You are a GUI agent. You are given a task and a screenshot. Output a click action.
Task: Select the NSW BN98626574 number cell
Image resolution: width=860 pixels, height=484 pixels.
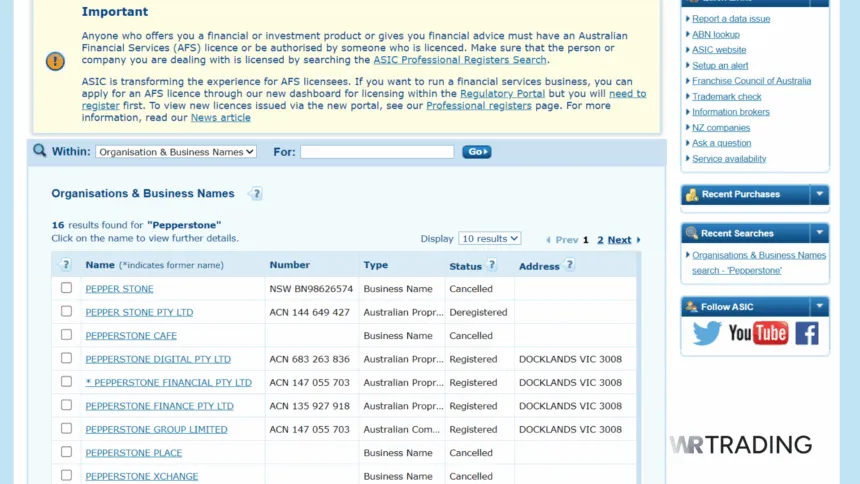(x=311, y=289)
